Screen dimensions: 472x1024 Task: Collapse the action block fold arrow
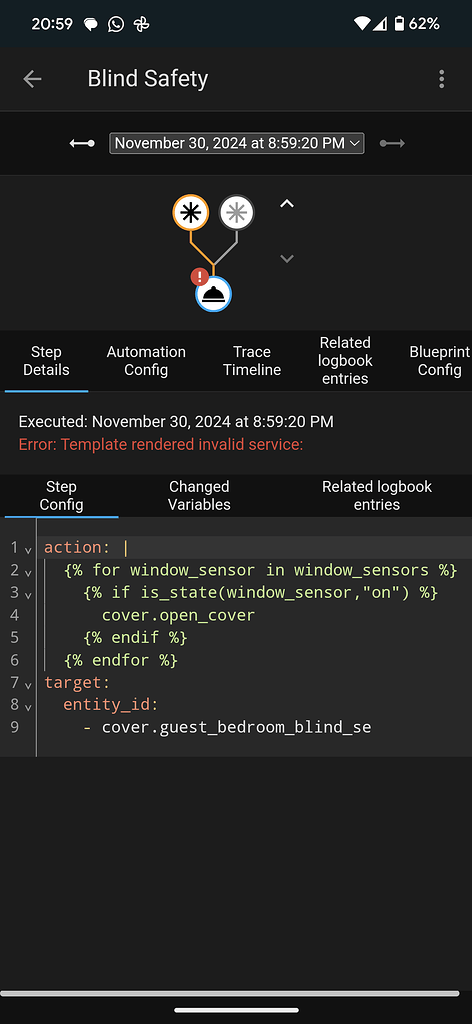(x=28, y=551)
